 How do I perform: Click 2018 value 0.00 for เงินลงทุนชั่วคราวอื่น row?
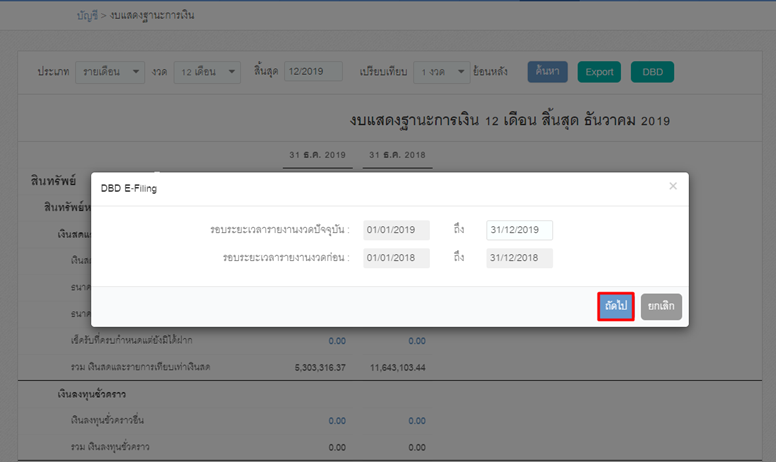coord(417,421)
